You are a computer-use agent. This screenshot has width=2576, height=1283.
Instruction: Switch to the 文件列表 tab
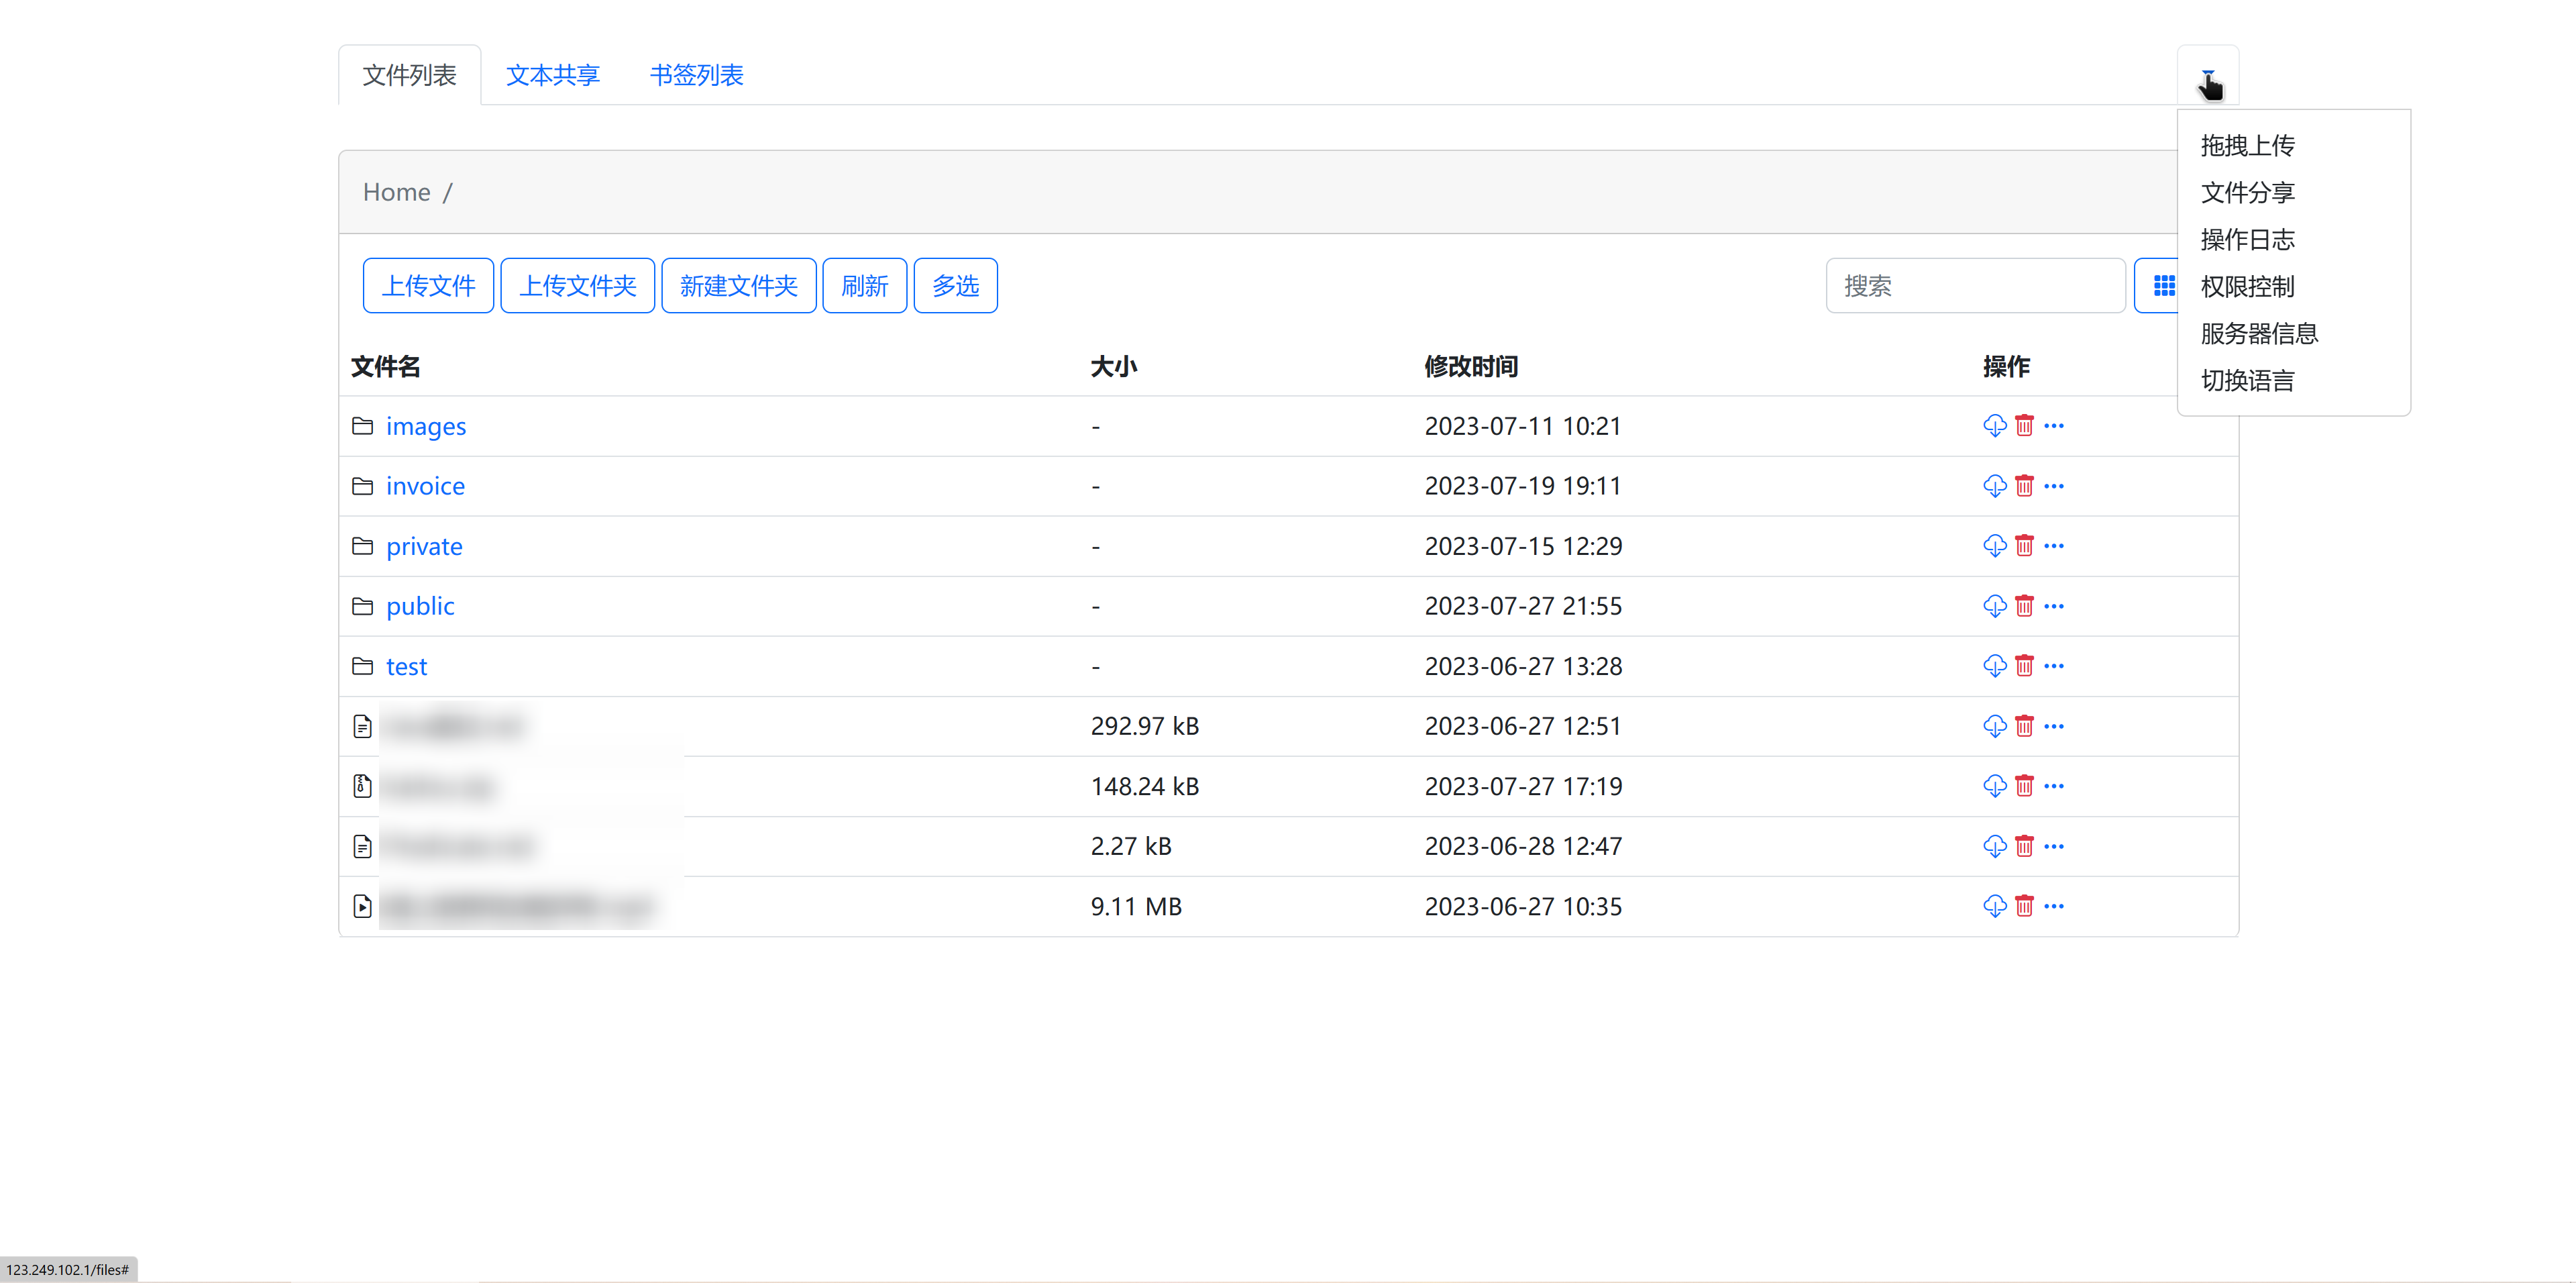click(x=410, y=76)
